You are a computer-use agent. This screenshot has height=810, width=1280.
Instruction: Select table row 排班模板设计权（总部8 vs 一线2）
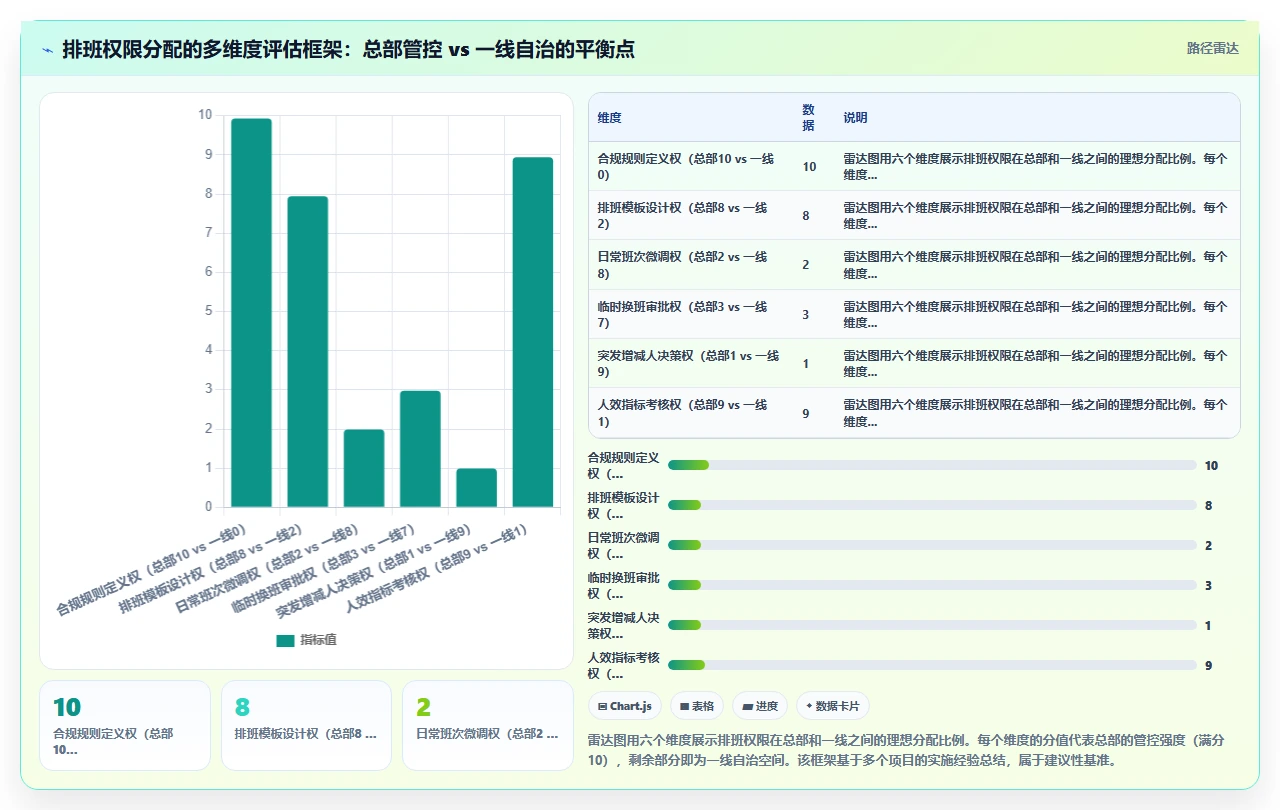(x=914, y=215)
